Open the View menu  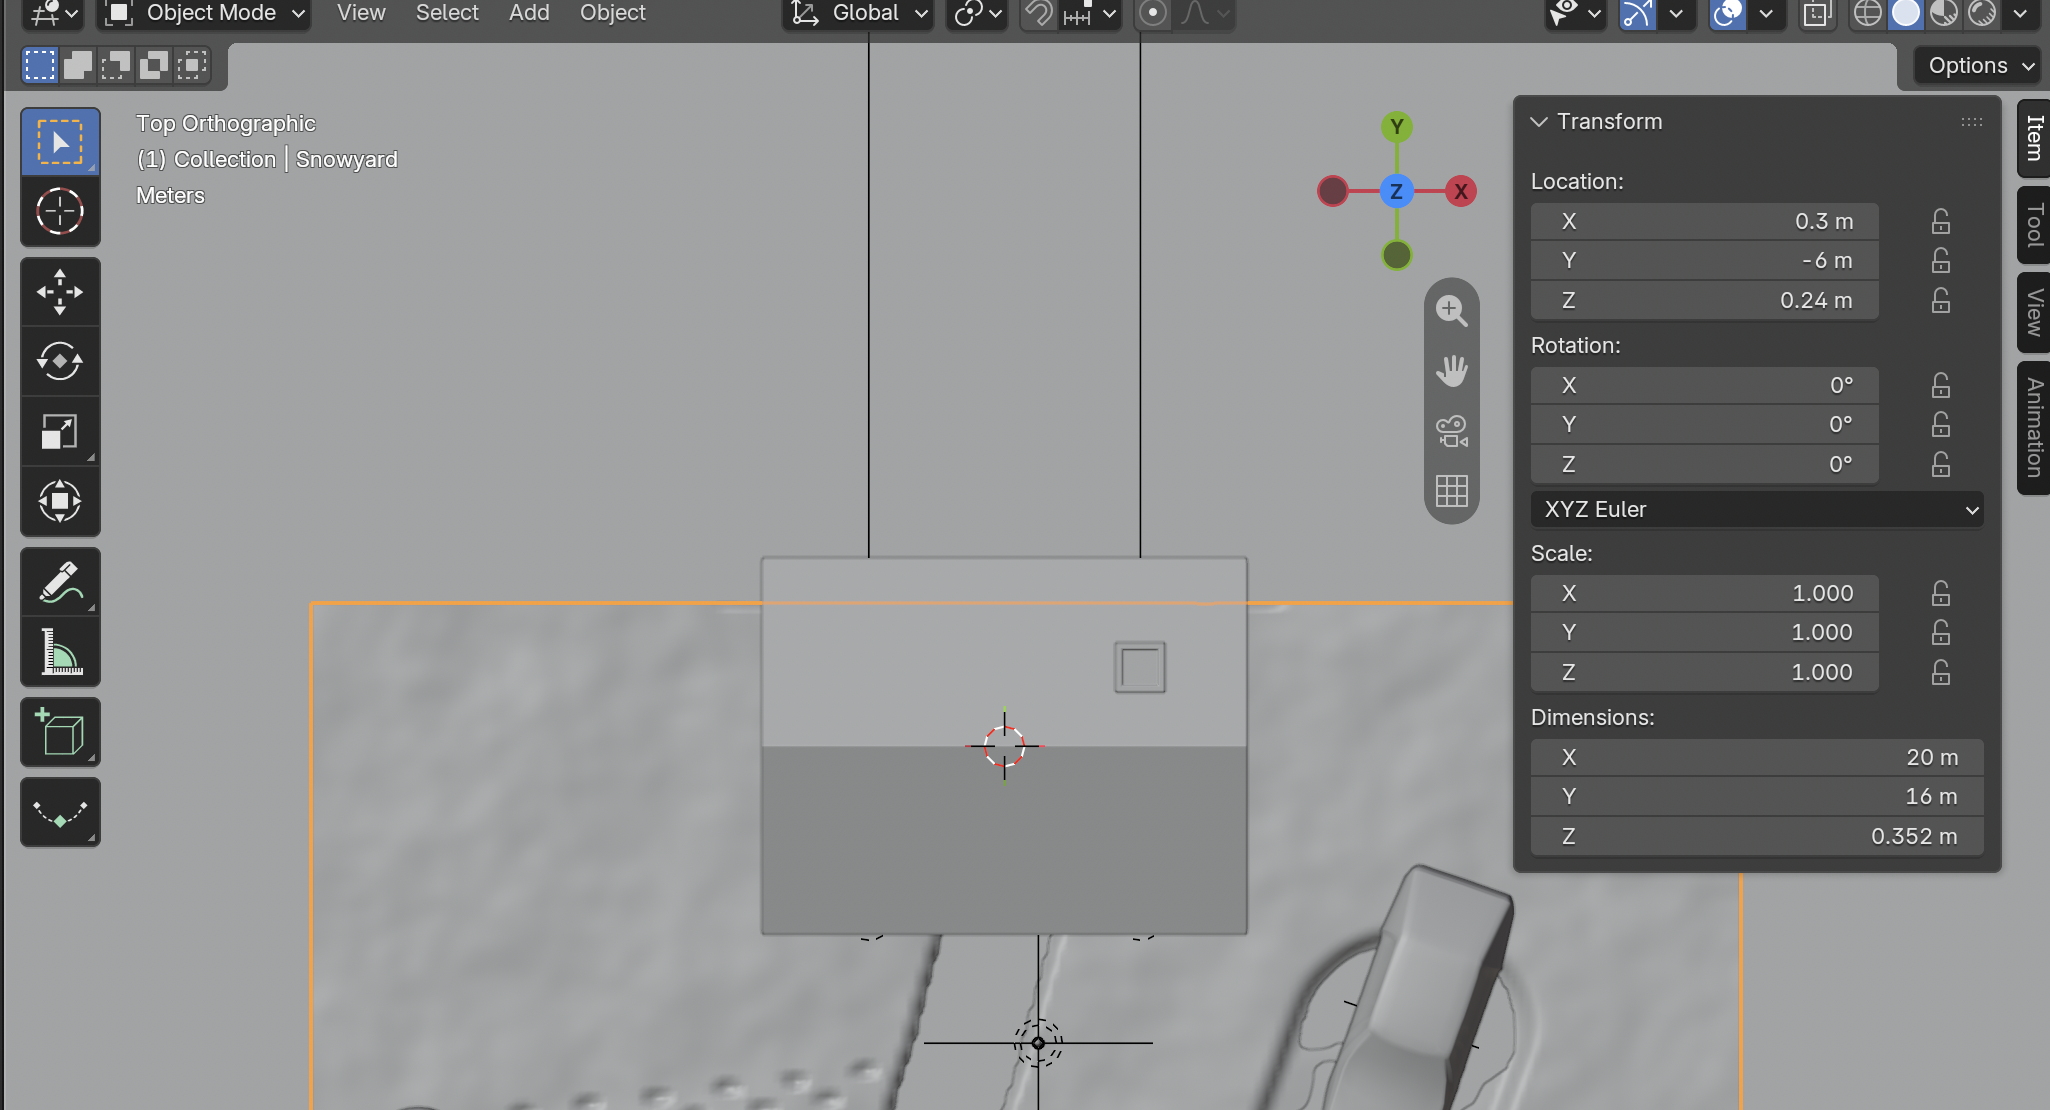pyautogui.click(x=361, y=13)
